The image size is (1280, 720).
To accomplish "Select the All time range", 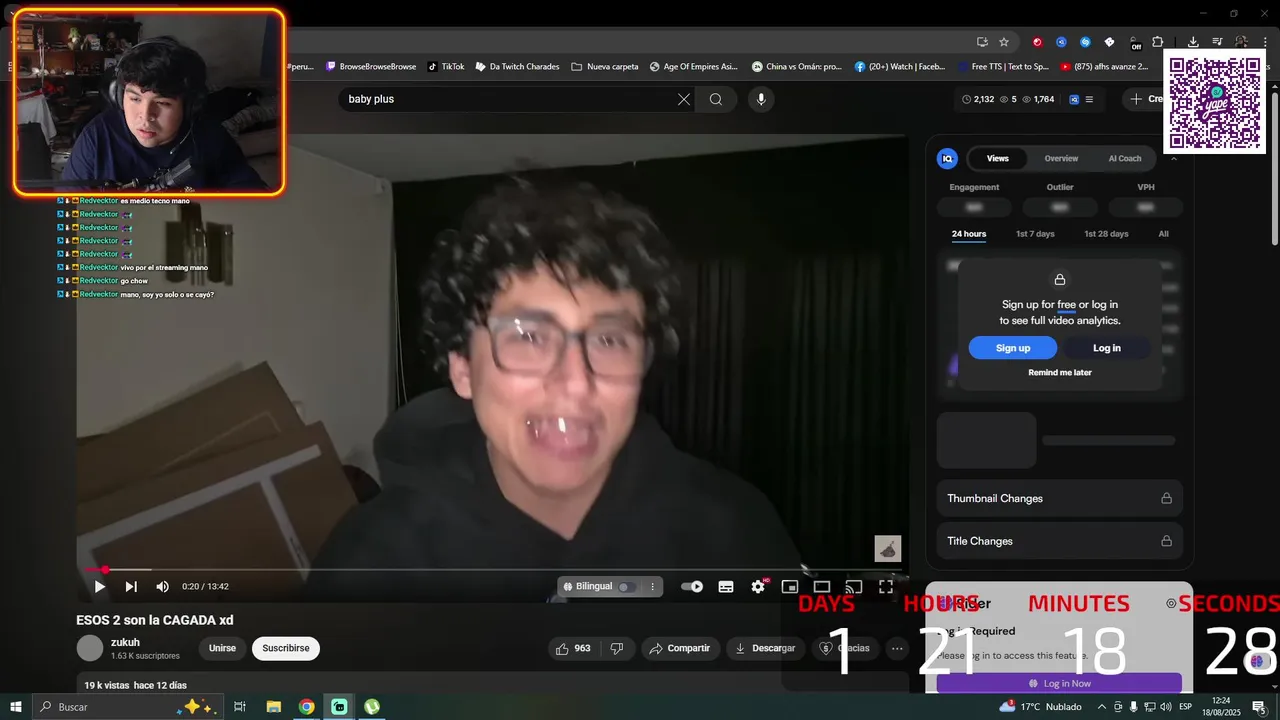I will tap(1163, 234).
